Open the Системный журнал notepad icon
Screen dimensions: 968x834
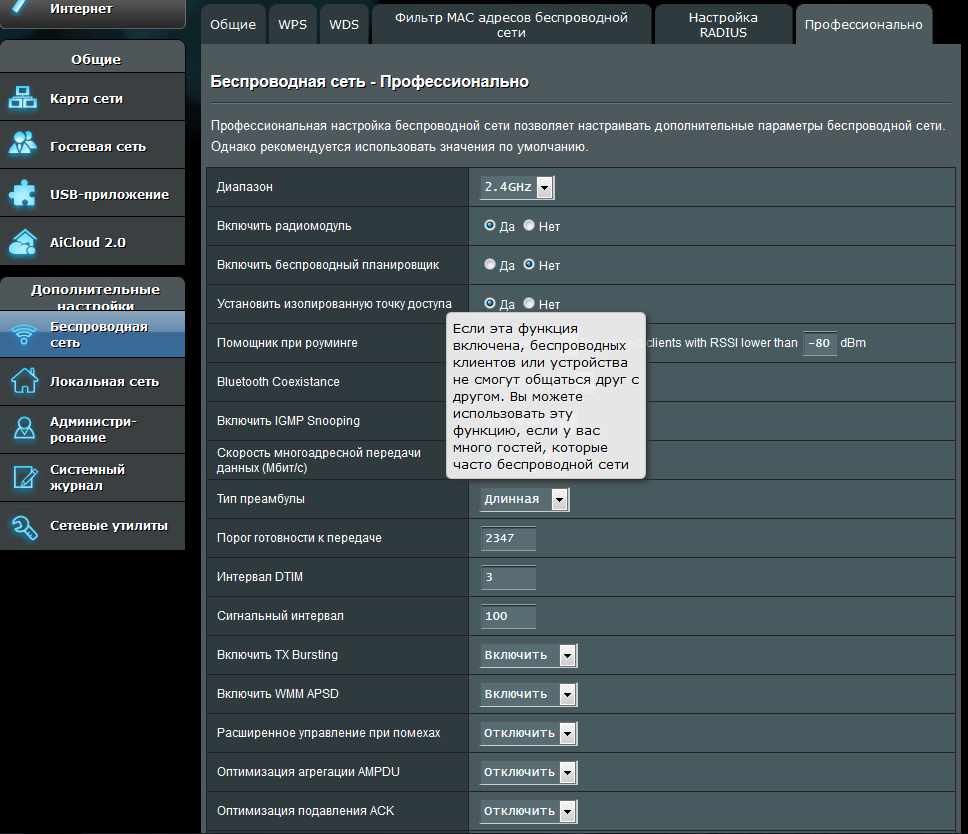pos(25,477)
